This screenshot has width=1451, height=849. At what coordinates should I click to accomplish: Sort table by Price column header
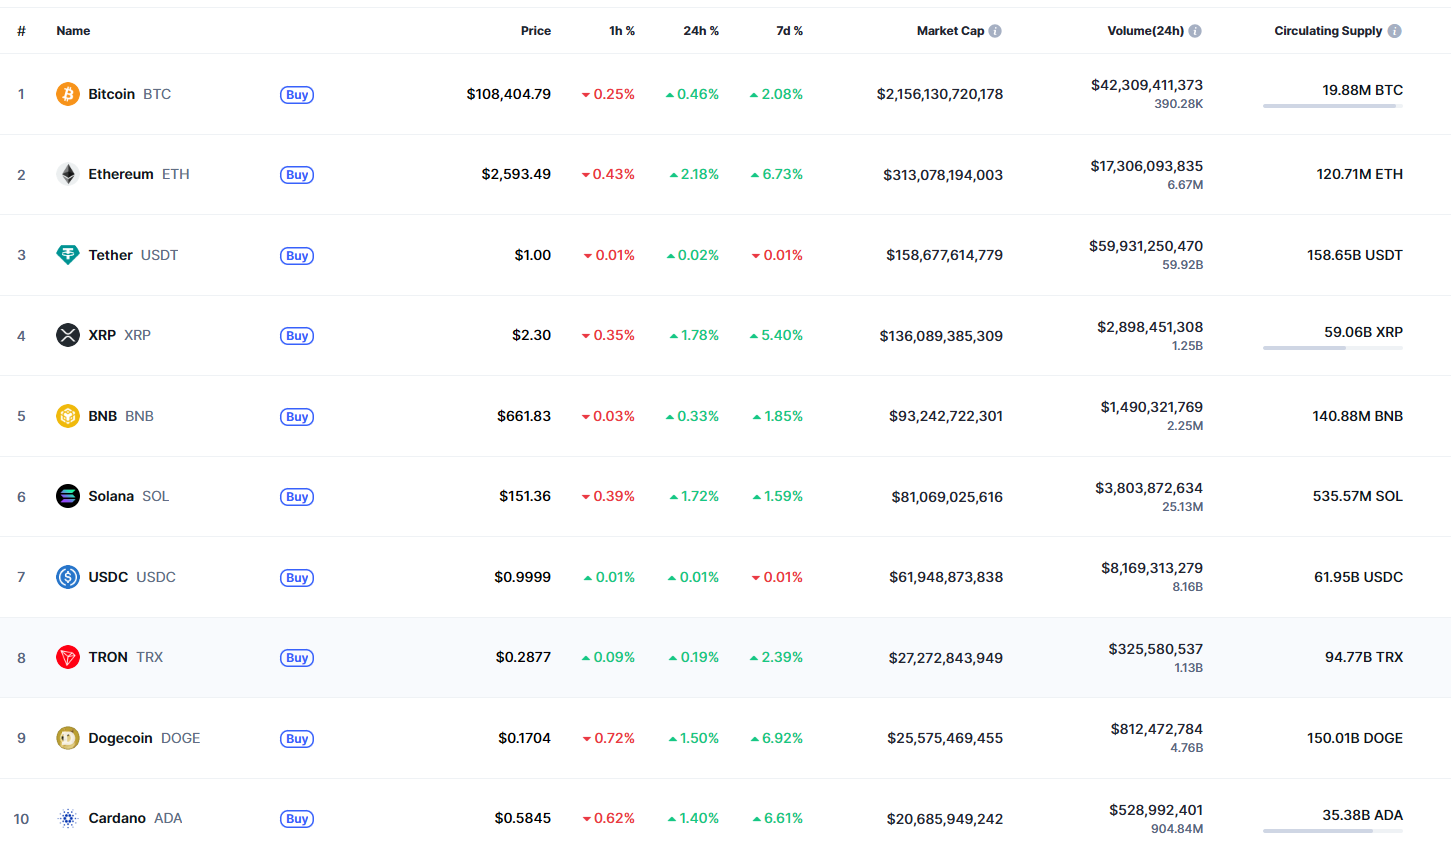(536, 31)
